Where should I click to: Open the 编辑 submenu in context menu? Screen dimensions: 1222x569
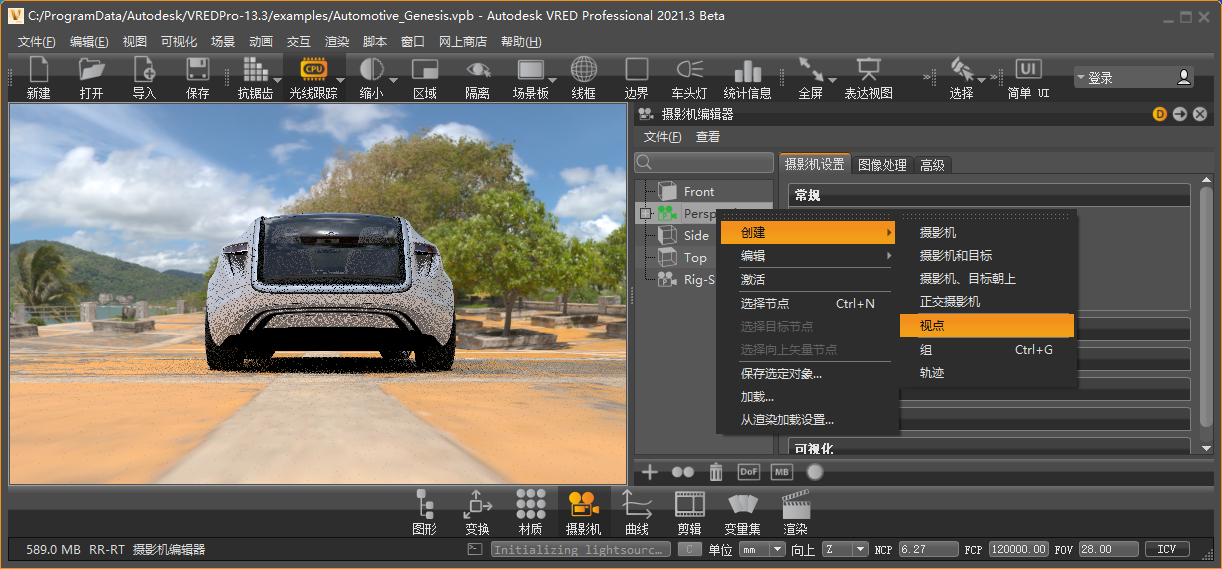(x=808, y=256)
